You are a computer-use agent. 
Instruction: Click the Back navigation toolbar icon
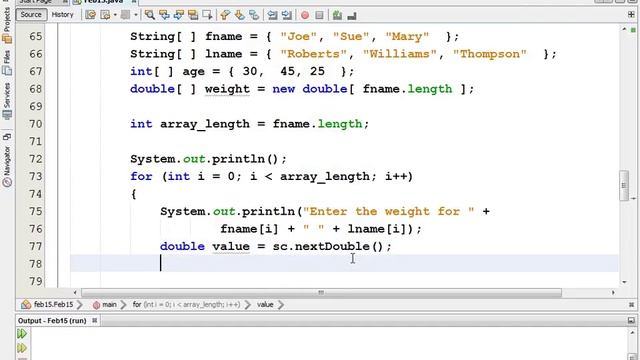[x=105, y=15]
